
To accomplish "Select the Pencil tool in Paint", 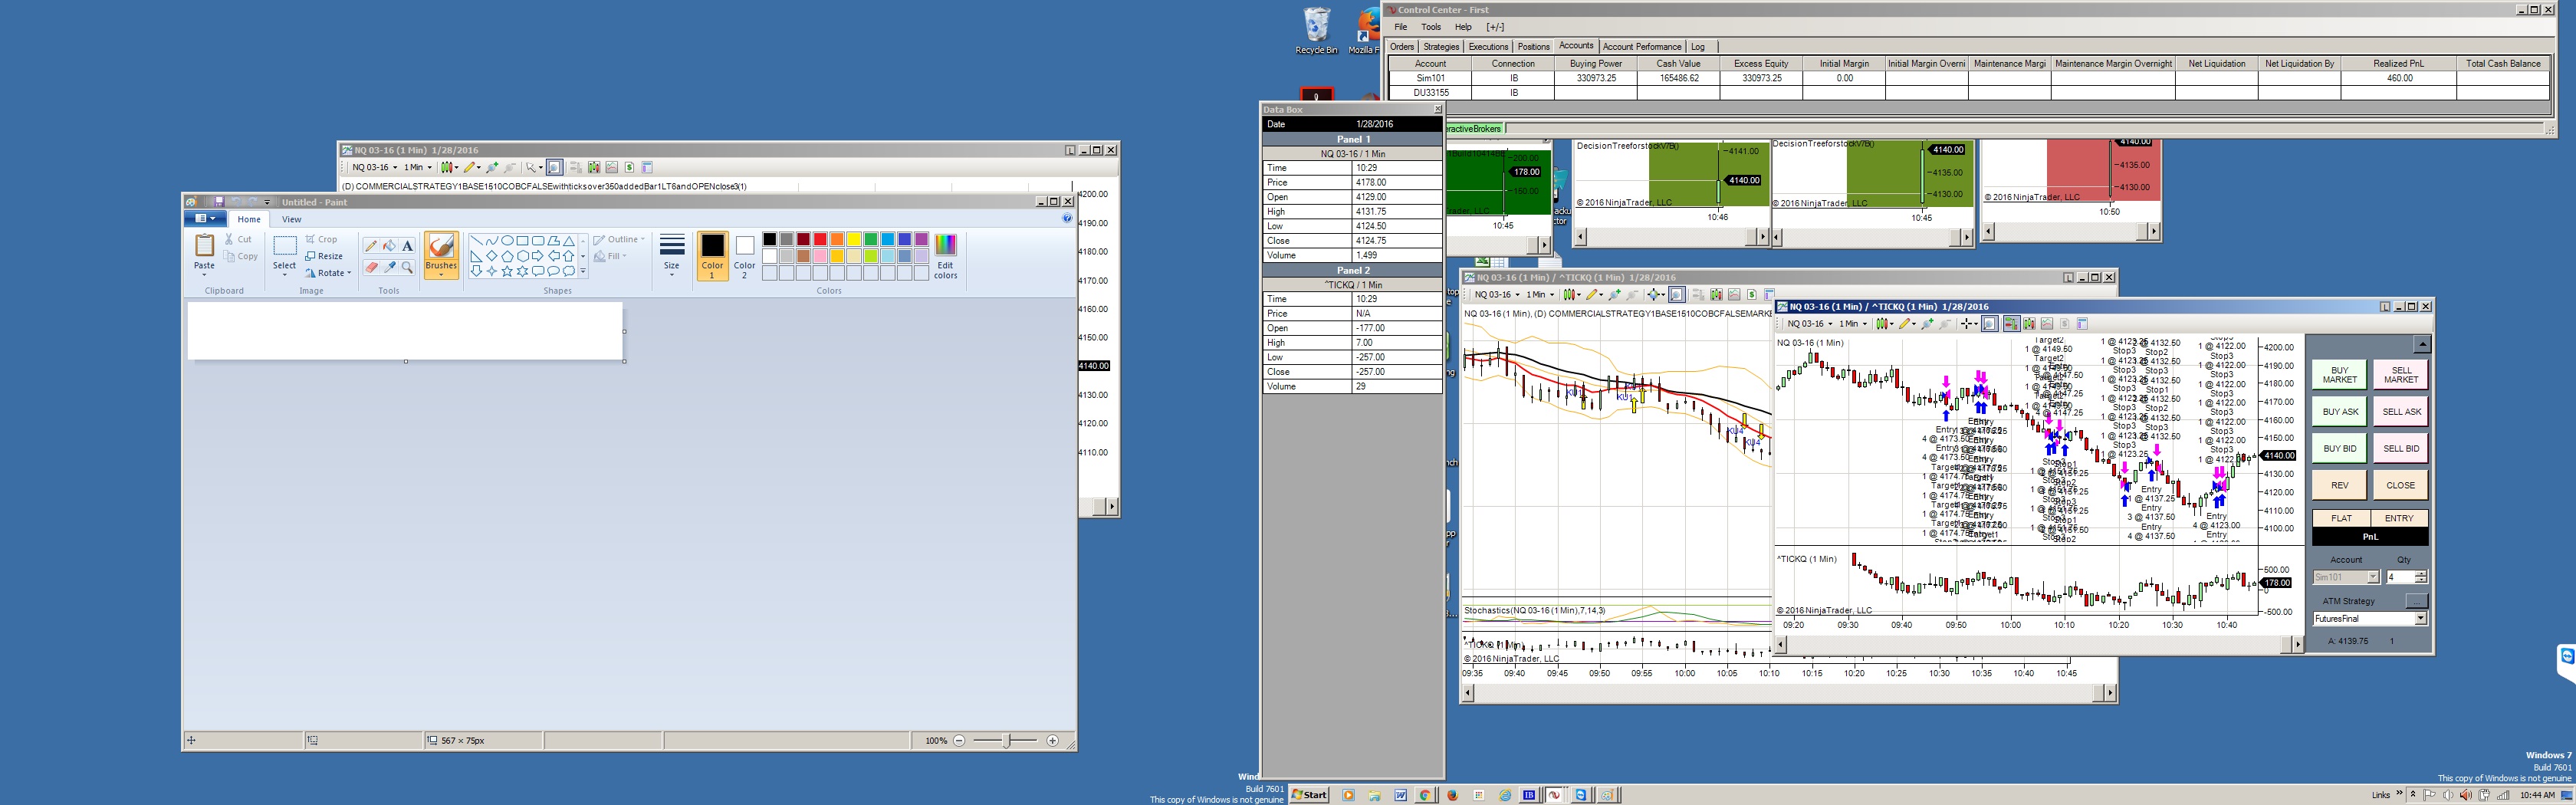I will pyautogui.click(x=371, y=246).
